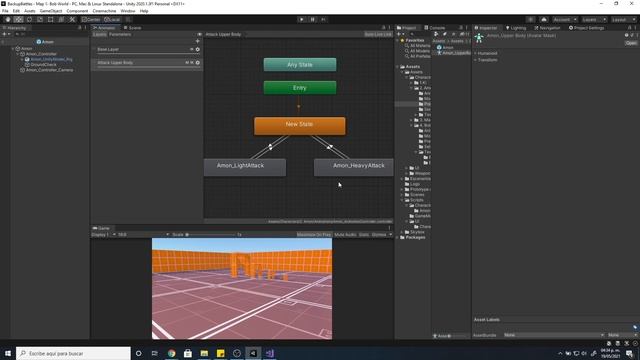Screen dimensions: 640x360
Task: Adjust the Project icon size slider
Action: coord(458,336)
